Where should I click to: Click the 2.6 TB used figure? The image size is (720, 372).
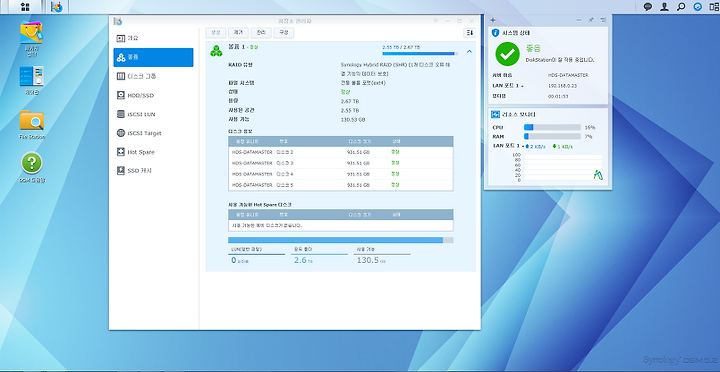304,260
